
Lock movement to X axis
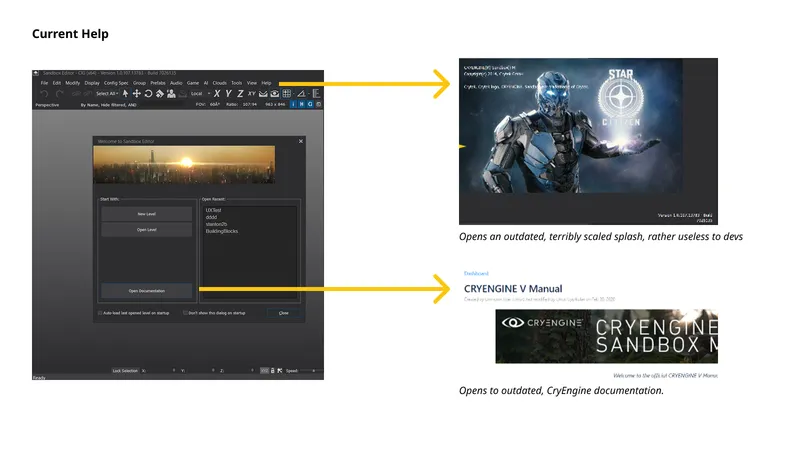(x=217, y=93)
